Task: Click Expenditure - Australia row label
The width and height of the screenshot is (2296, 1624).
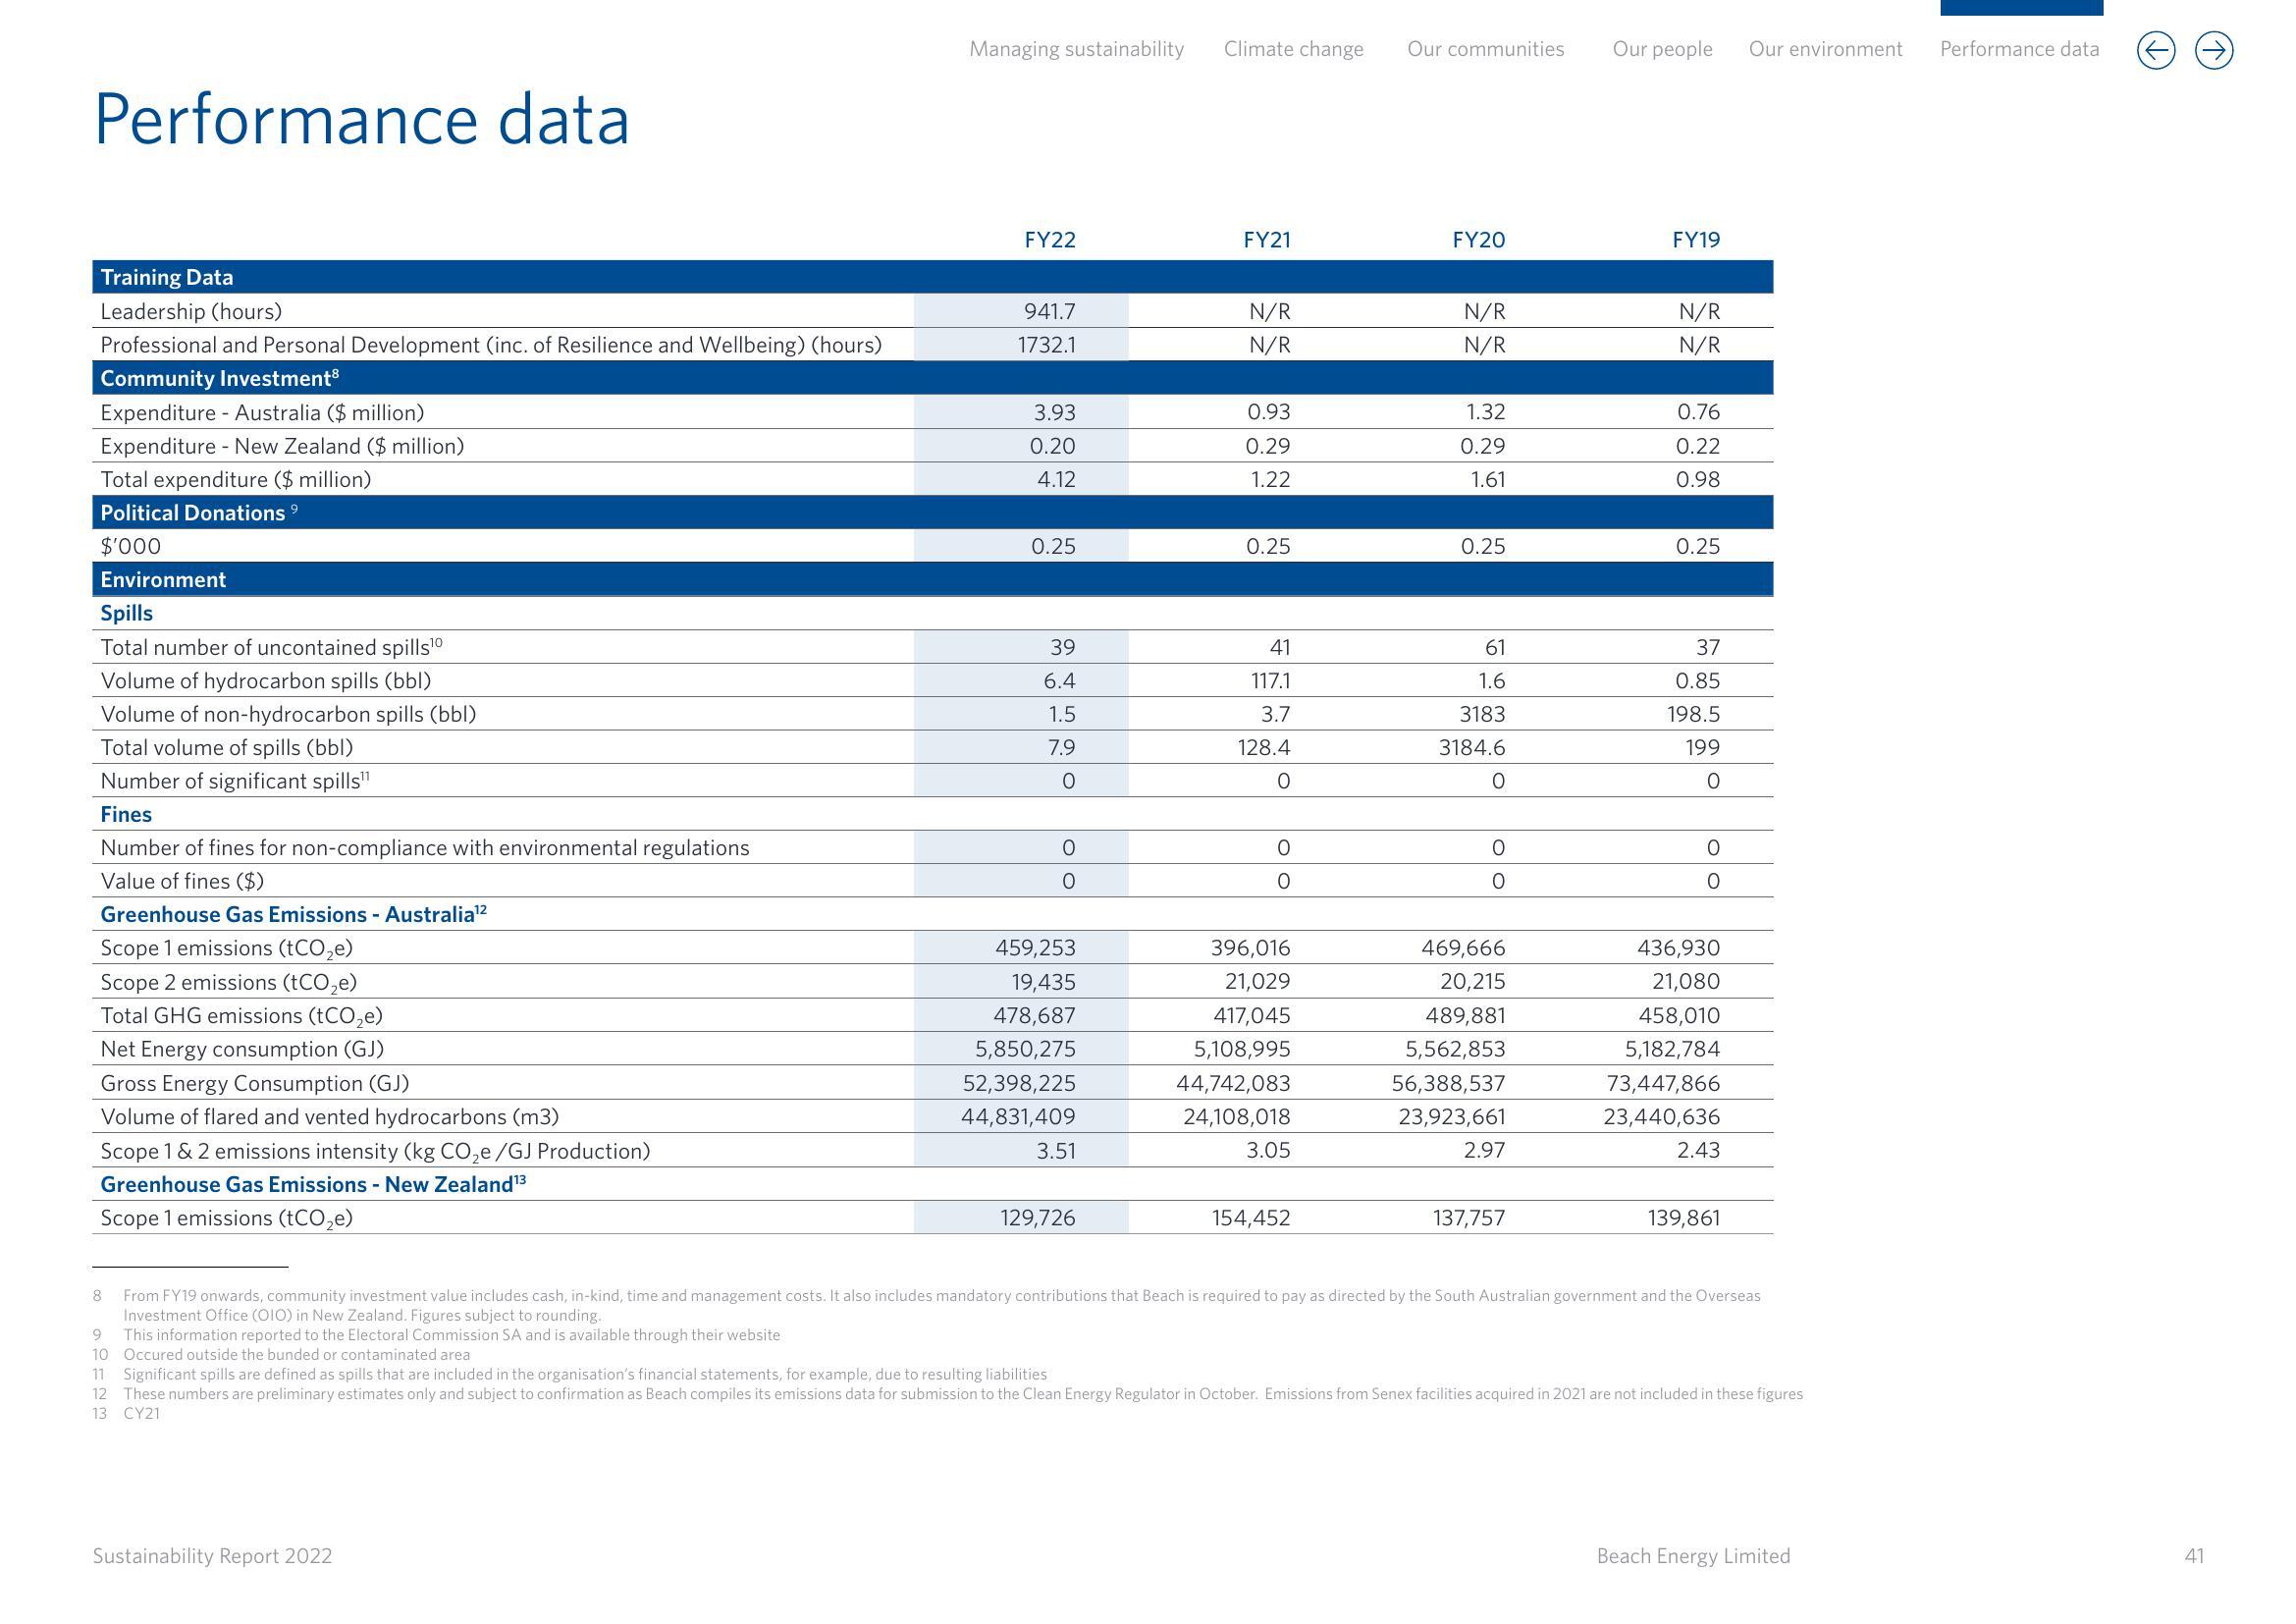Action: point(262,412)
